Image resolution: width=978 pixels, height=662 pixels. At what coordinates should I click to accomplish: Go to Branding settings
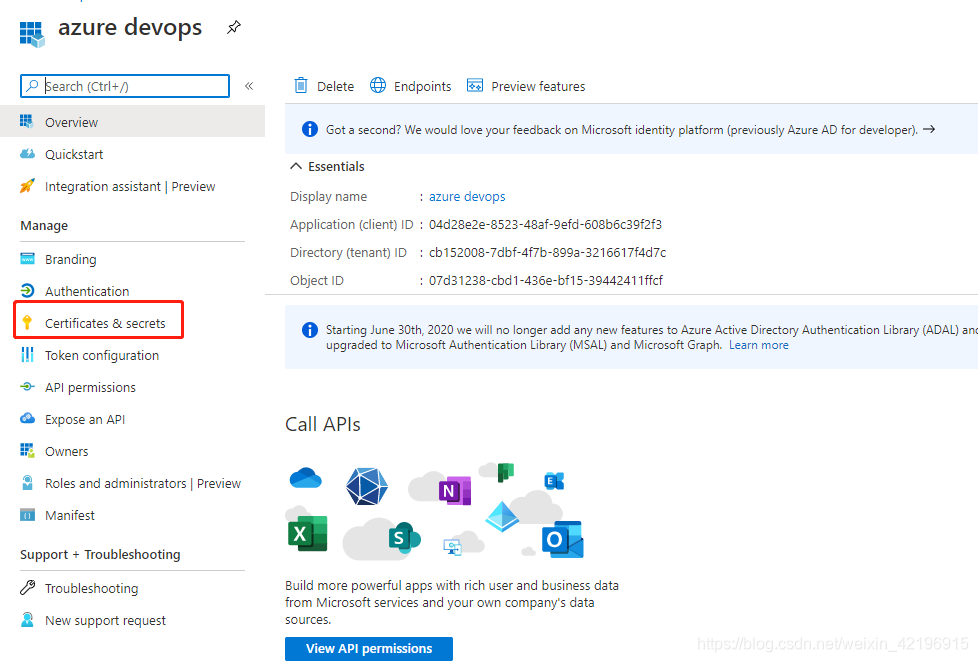click(70, 260)
